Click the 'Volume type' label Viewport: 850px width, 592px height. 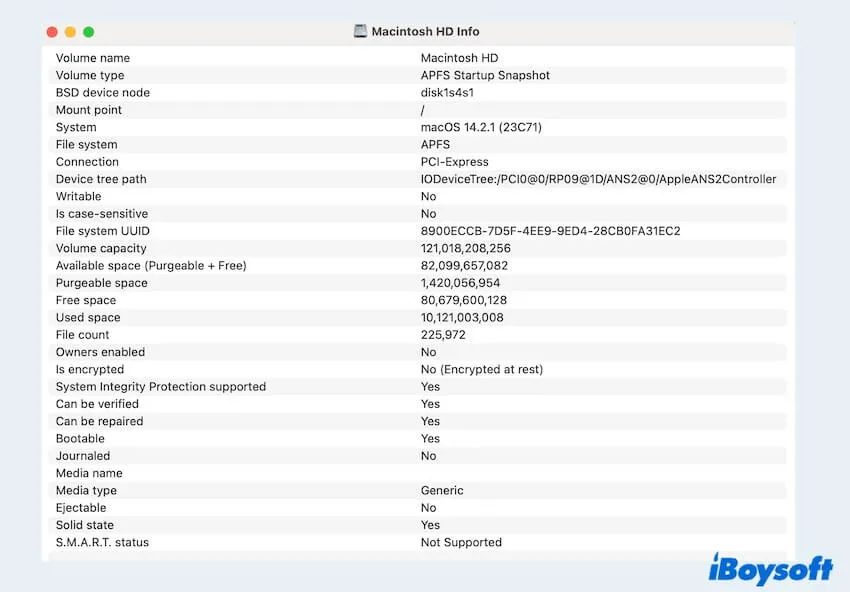coord(90,75)
